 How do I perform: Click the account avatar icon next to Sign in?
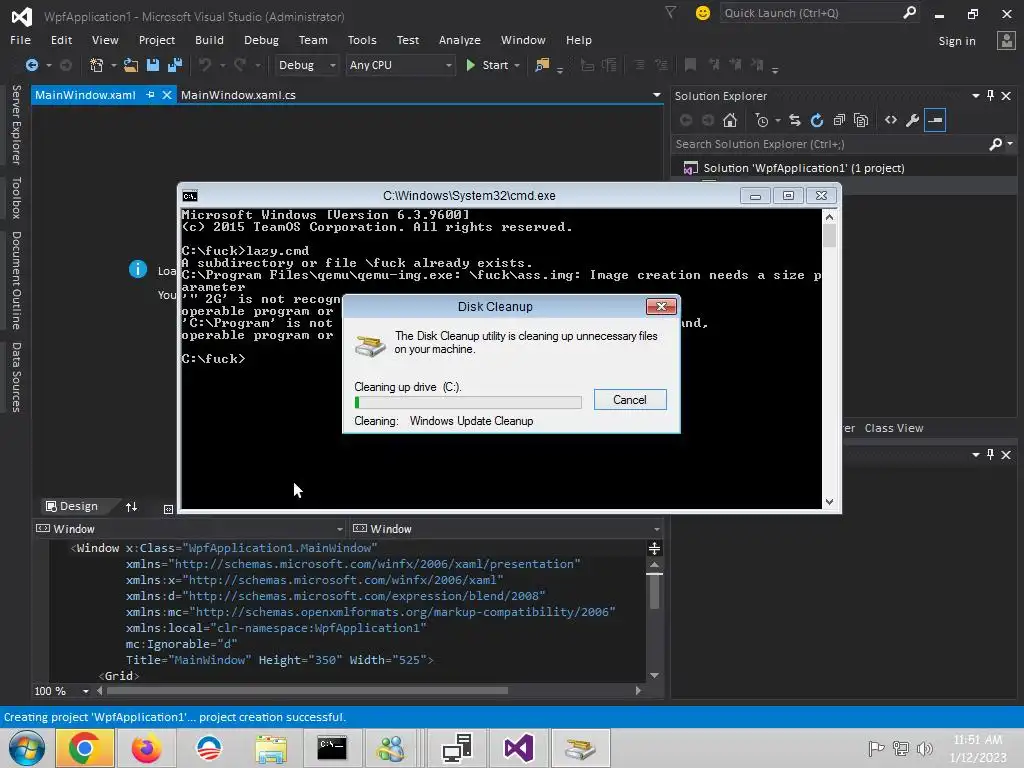click(x=1006, y=40)
